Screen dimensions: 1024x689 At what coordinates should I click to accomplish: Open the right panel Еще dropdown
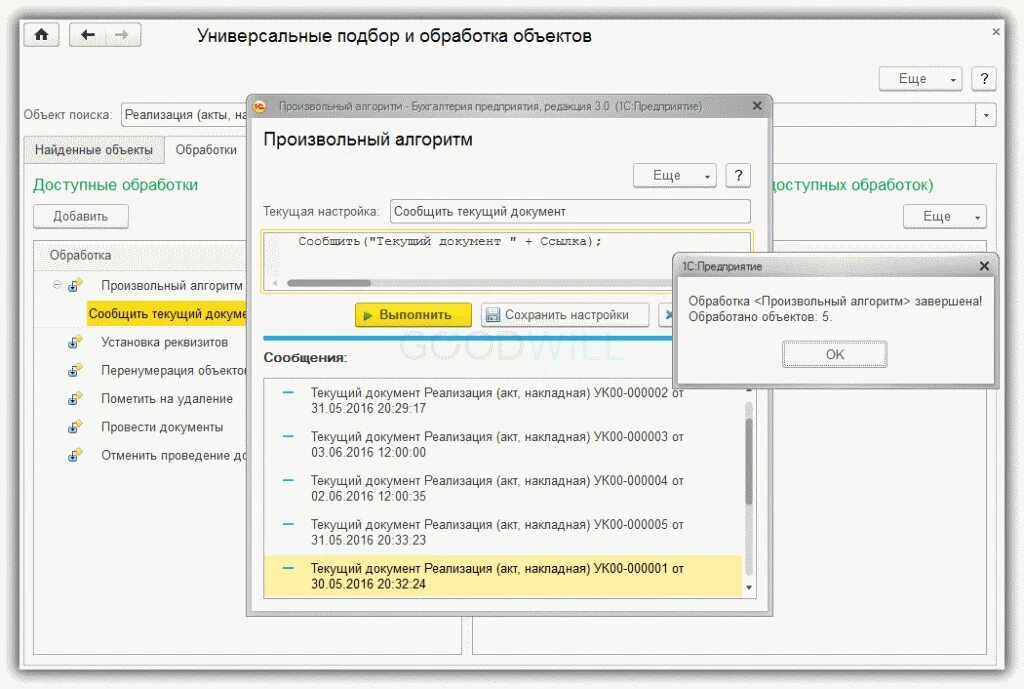click(944, 216)
